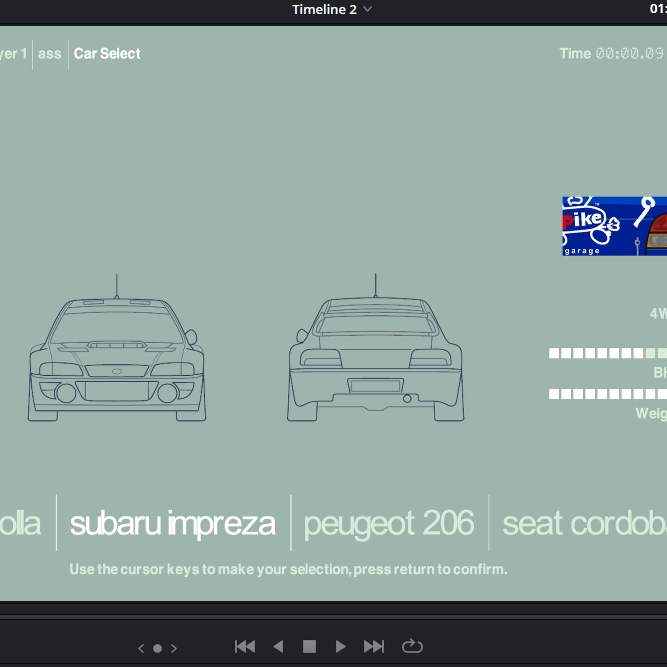The width and height of the screenshot is (667, 667).
Task: Go to next marker chevron
Action: click(x=174, y=648)
